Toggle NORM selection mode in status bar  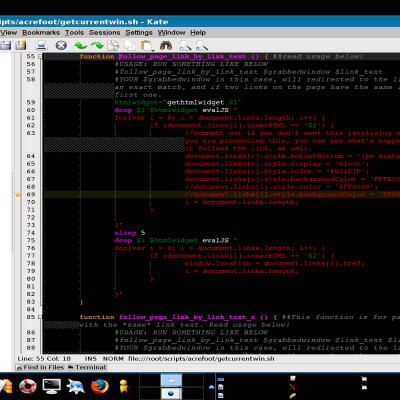coord(113,359)
